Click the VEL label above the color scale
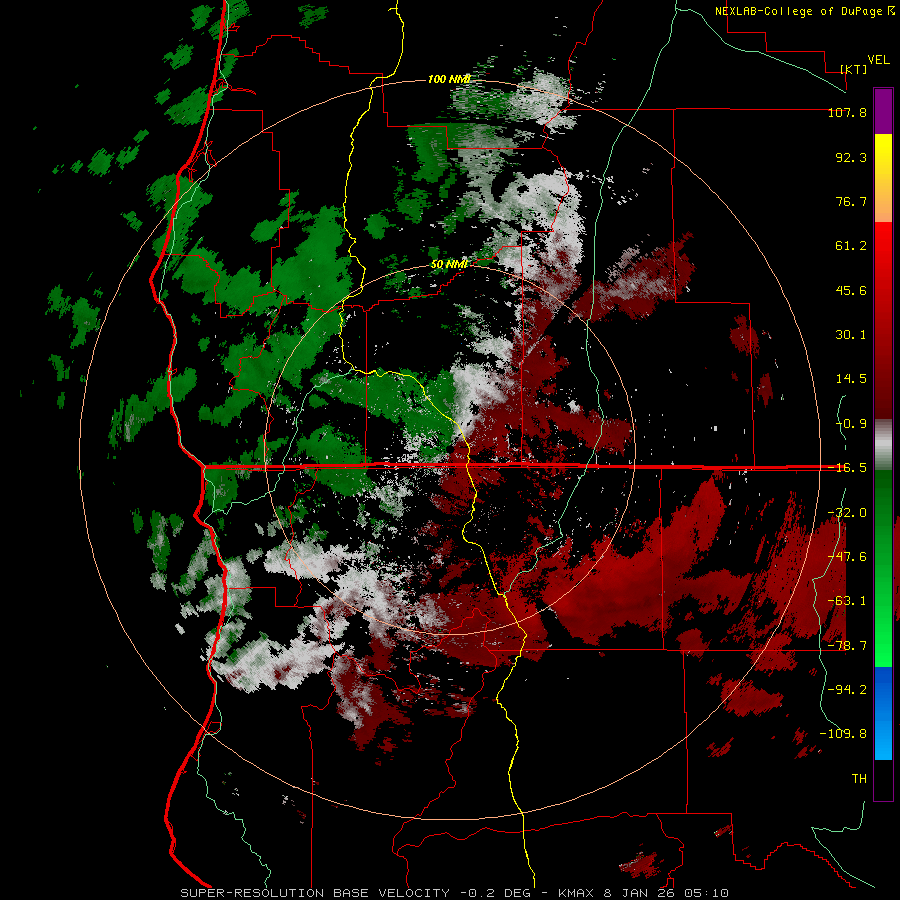The image size is (900, 900). (x=878, y=60)
